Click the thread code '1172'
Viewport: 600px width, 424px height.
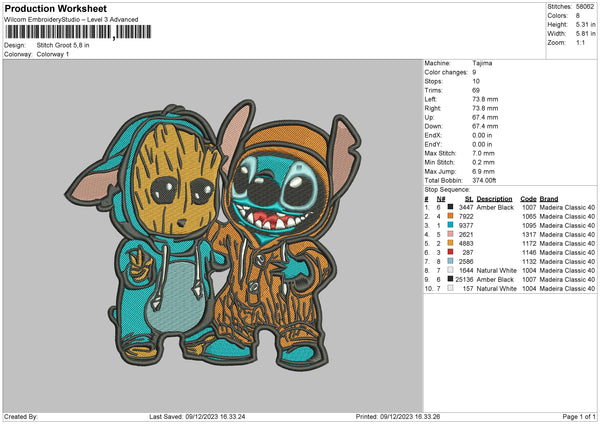pos(529,243)
